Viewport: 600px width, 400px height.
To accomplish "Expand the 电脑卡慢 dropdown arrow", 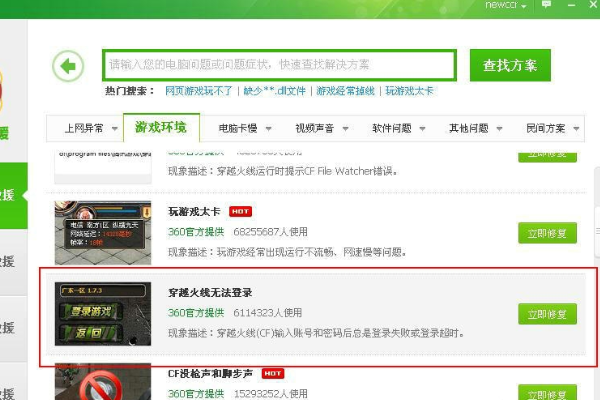I will click(x=268, y=129).
